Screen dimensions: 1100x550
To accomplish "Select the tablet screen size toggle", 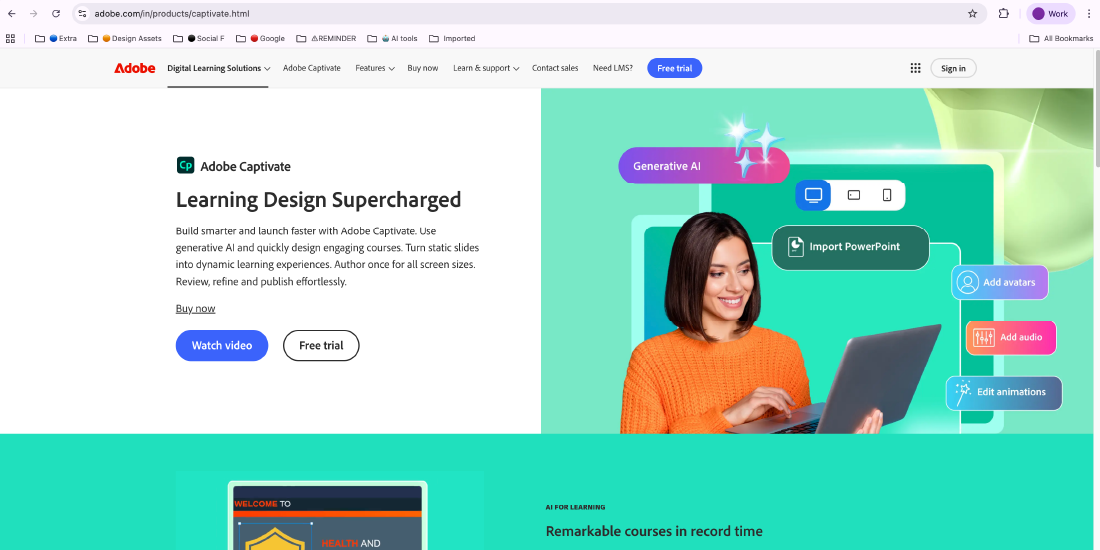I will pos(854,195).
